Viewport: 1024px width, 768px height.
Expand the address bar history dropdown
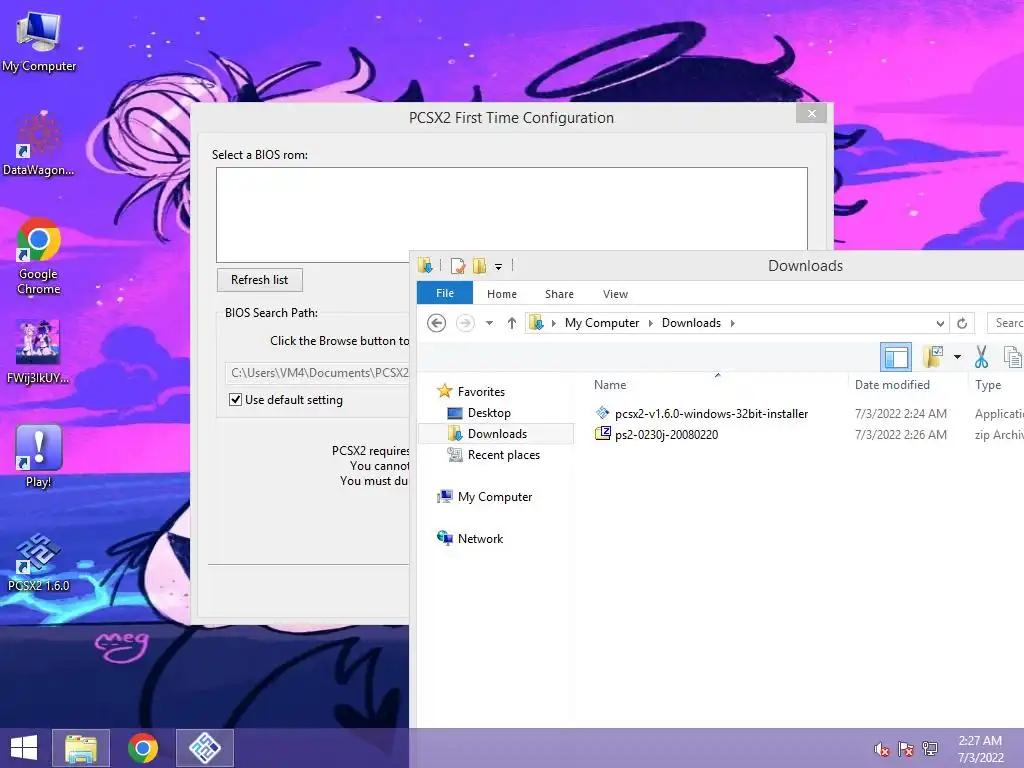pyautogui.click(x=940, y=323)
